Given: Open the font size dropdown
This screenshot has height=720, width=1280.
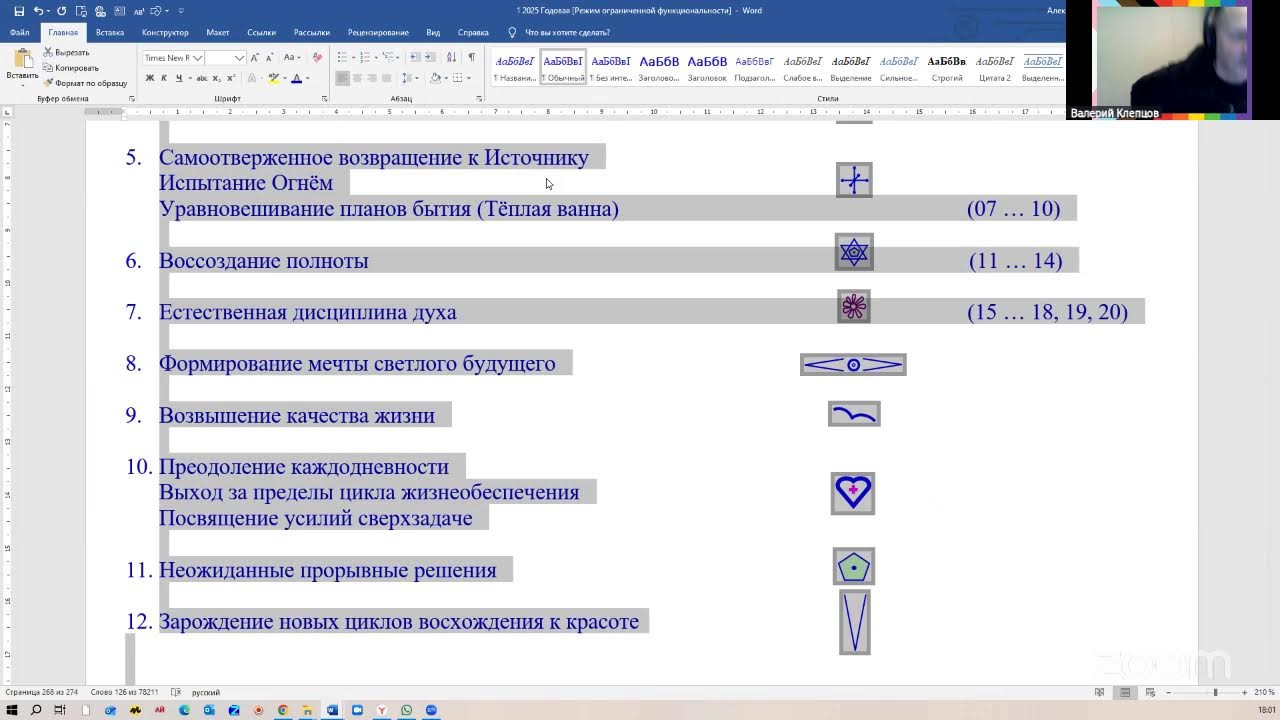Looking at the screenshot, I should pyautogui.click(x=239, y=58).
